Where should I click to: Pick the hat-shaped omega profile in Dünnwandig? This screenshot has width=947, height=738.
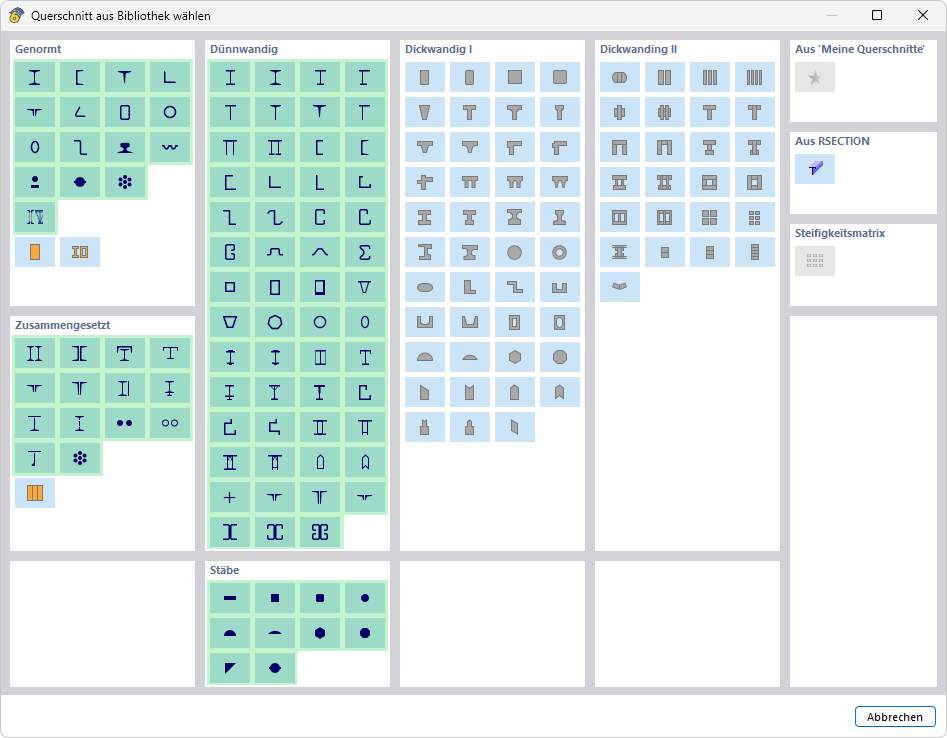tap(275, 252)
